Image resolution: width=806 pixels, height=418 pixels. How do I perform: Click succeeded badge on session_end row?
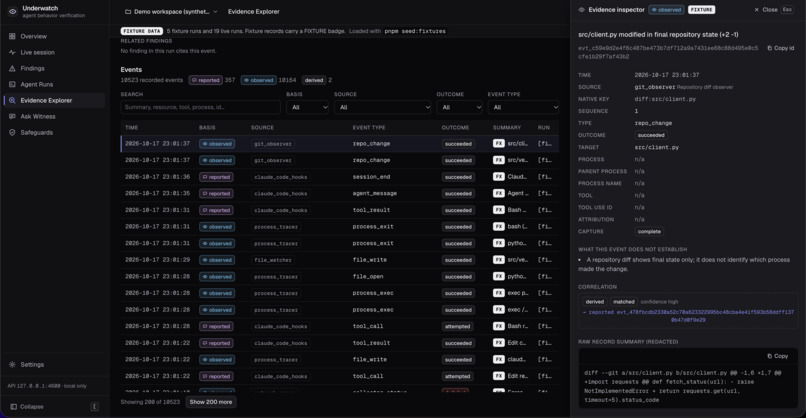tap(458, 177)
